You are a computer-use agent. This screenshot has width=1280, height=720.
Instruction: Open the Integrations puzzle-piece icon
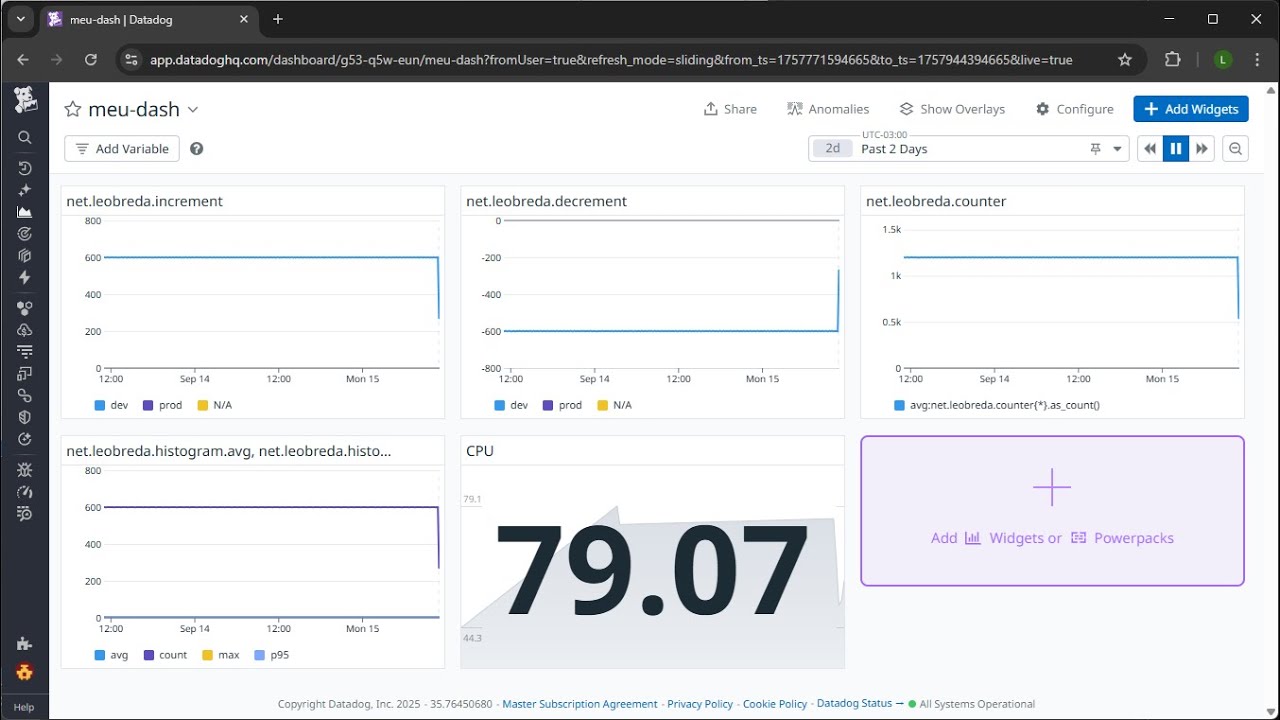(25, 644)
